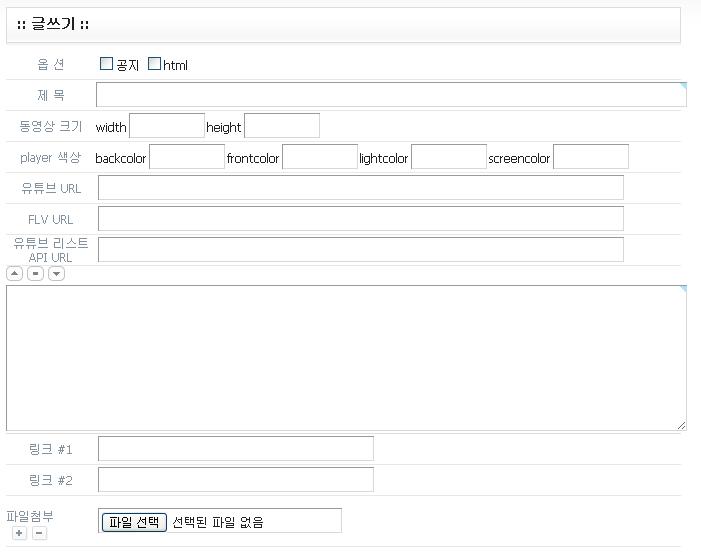Viewport: 701px width, 553px height.
Task: Click the backcolor input field
Action: tap(187, 156)
